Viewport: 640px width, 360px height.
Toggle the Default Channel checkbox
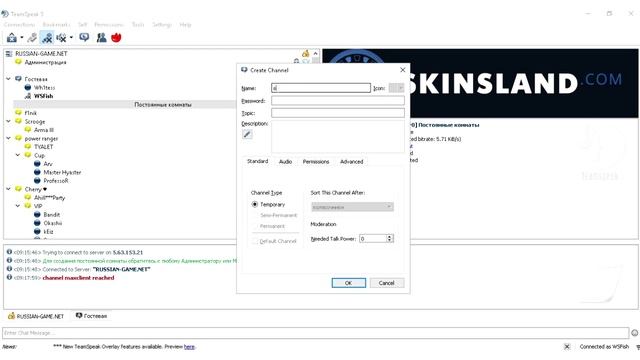(x=255, y=241)
